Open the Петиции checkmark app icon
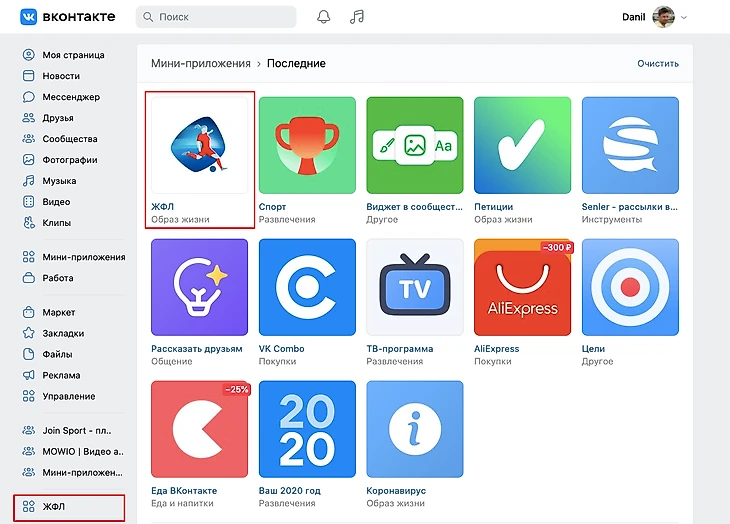This screenshot has width=730, height=524. click(522, 145)
